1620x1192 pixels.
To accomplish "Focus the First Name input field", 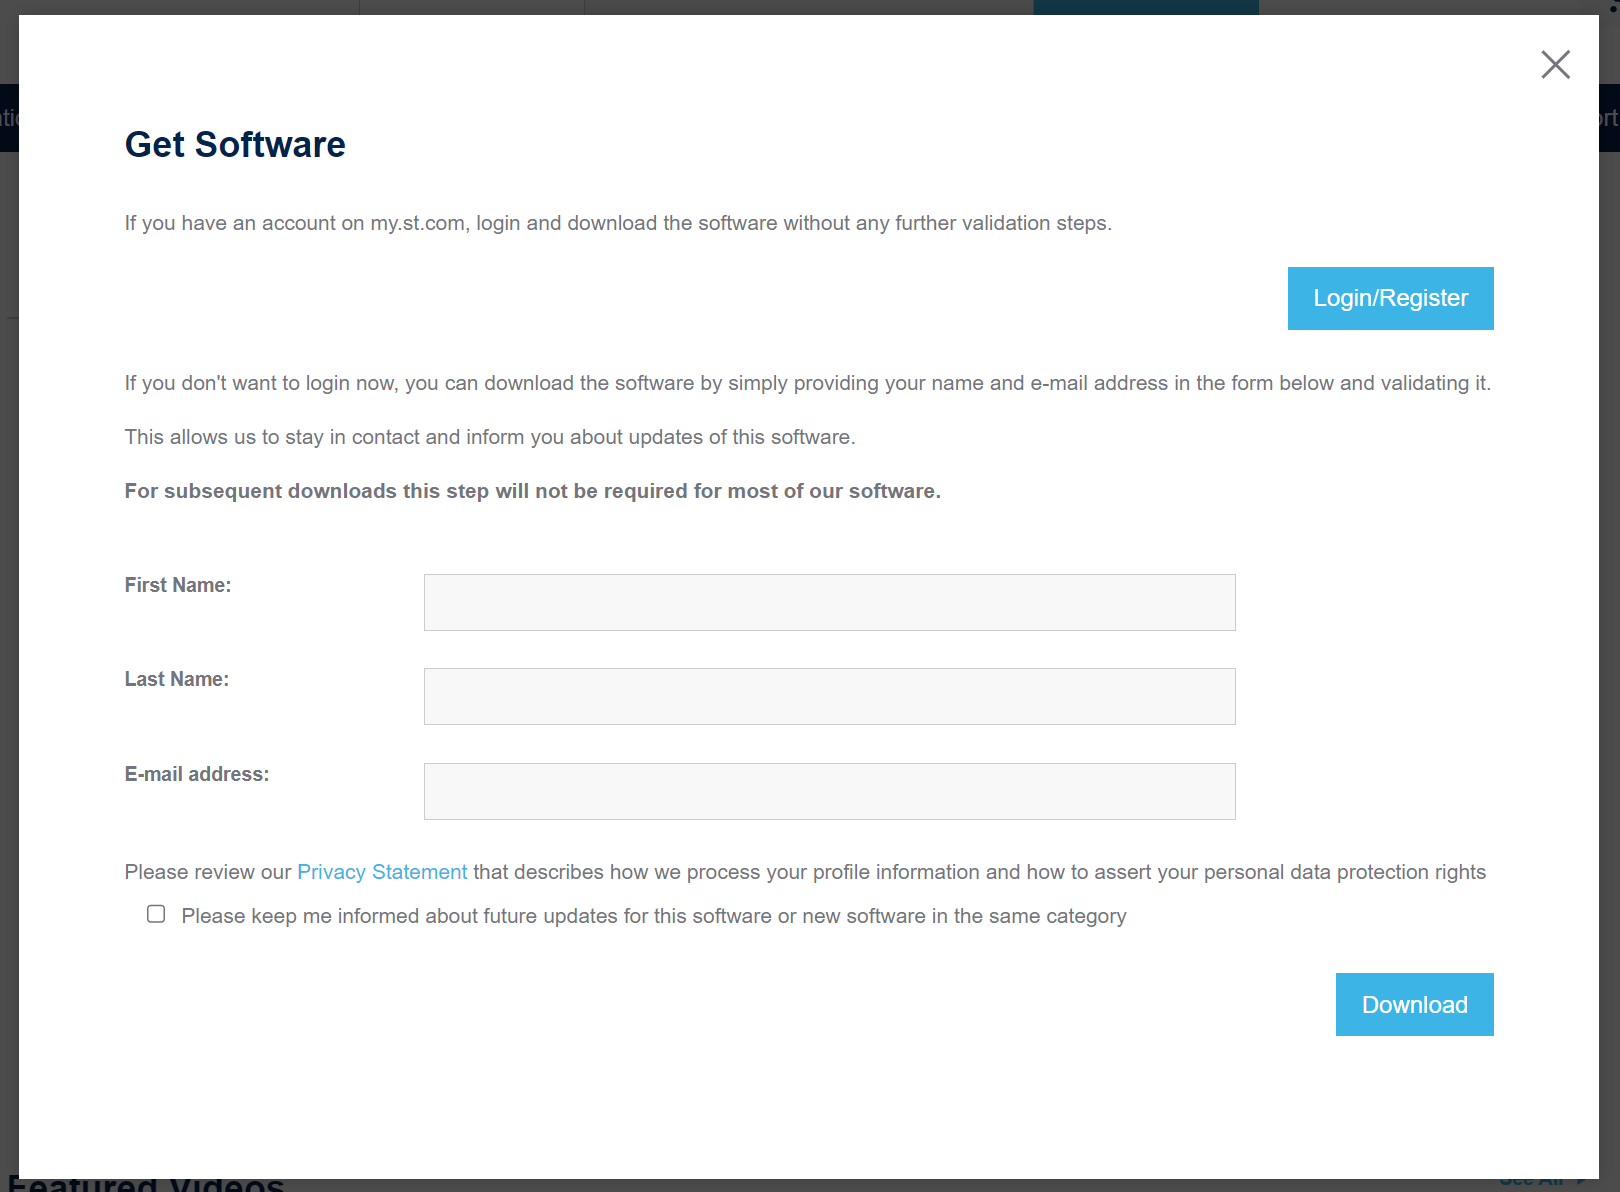I will point(829,602).
